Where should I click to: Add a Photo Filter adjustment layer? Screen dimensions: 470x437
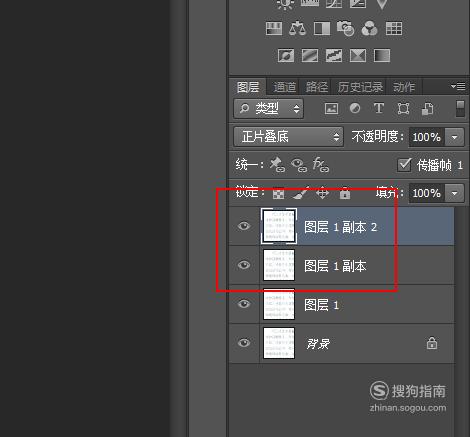(346, 29)
